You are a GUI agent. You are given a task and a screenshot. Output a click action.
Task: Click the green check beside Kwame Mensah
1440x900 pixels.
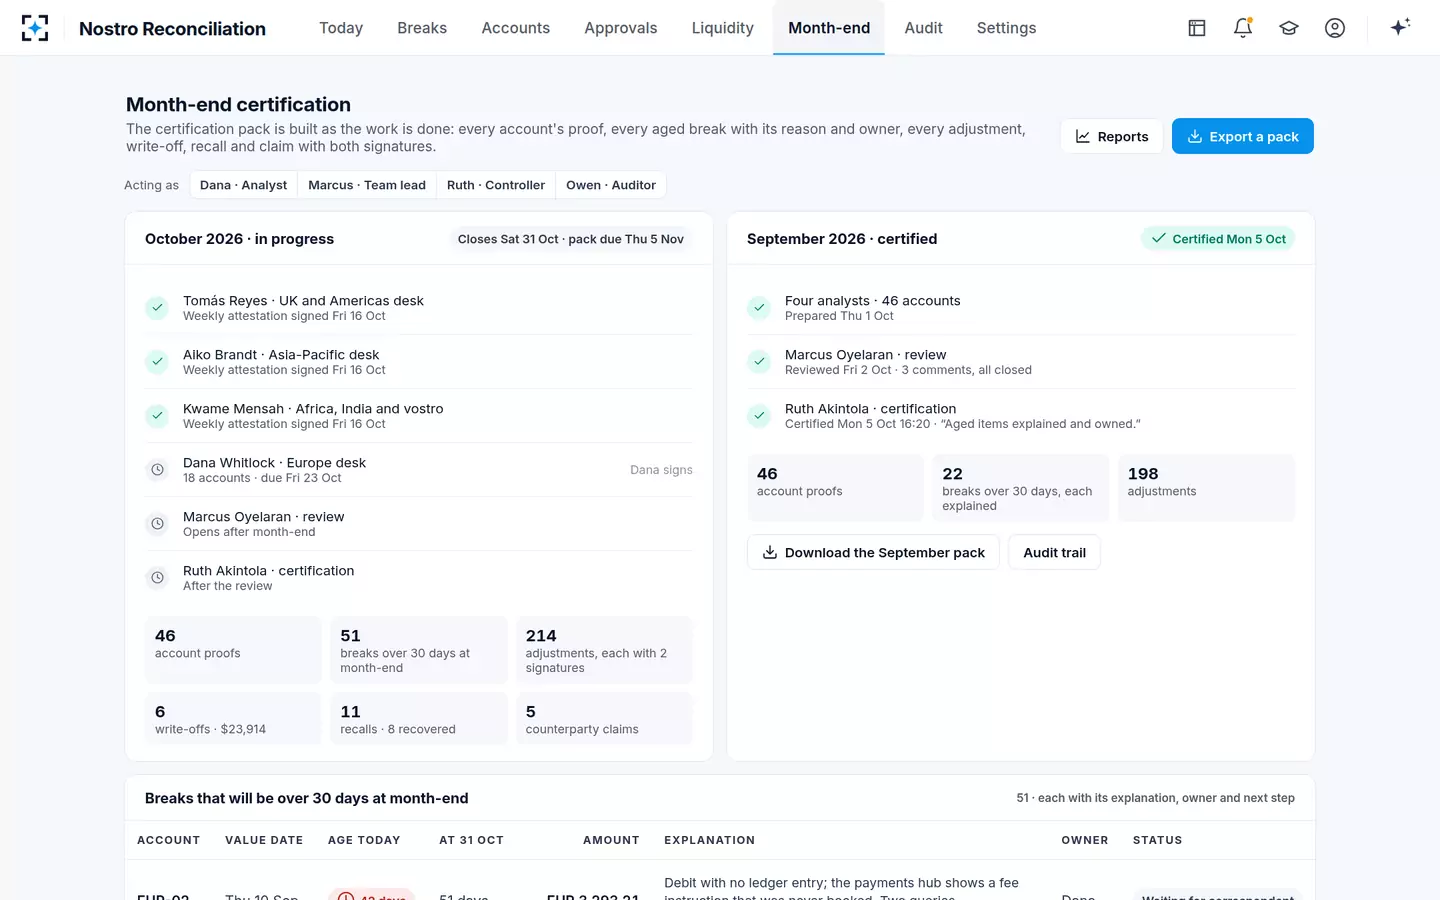coord(157,416)
